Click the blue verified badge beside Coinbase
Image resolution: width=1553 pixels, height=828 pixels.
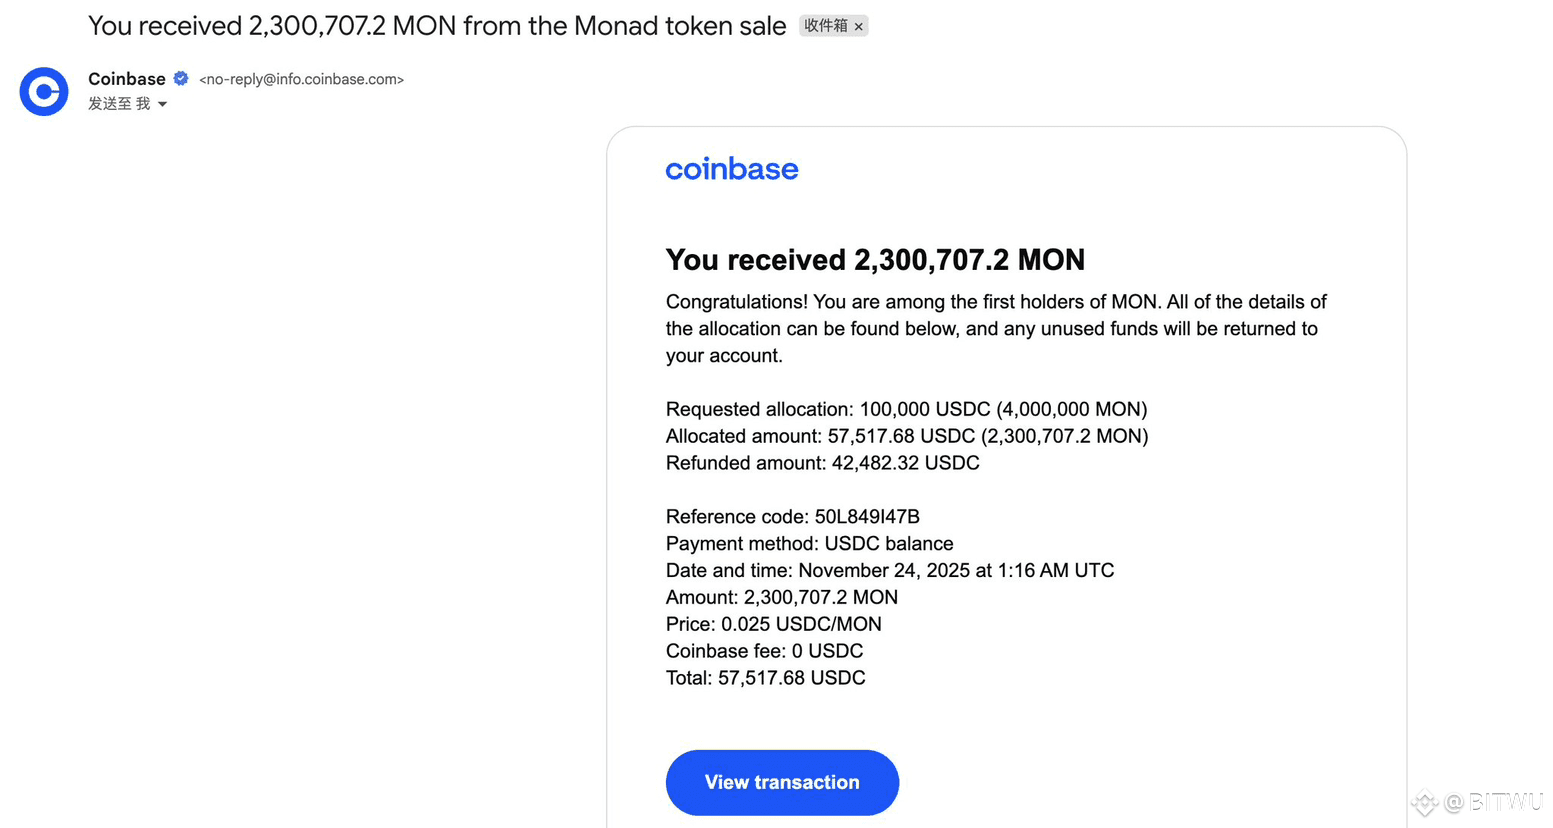pyautogui.click(x=181, y=79)
